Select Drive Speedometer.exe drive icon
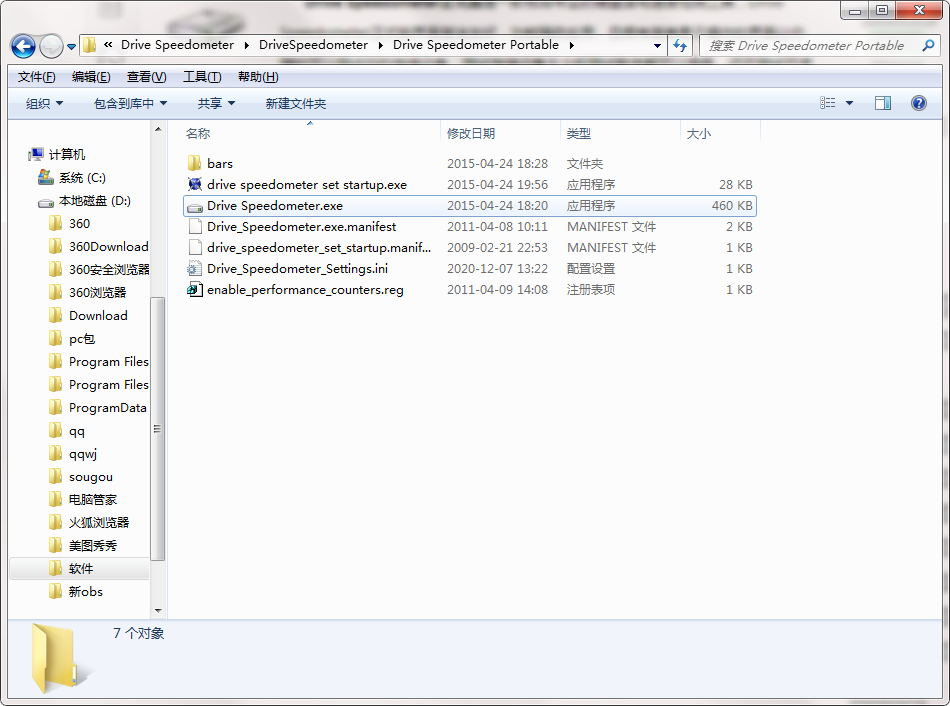950x706 pixels. pos(194,206)
